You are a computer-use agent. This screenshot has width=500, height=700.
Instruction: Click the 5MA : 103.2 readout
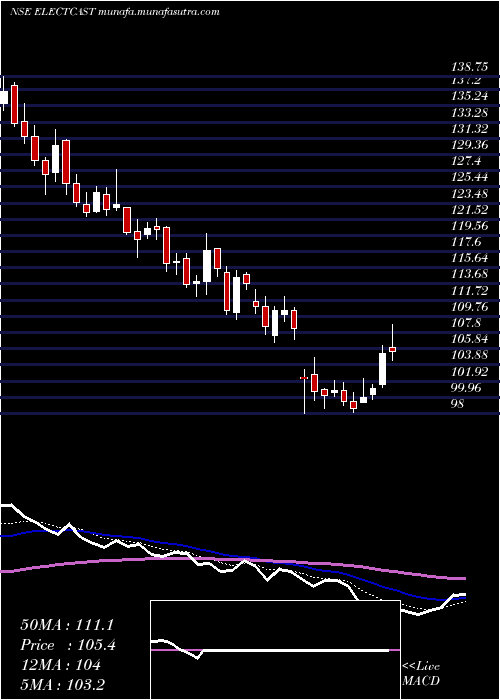click(x=62, y=685)
